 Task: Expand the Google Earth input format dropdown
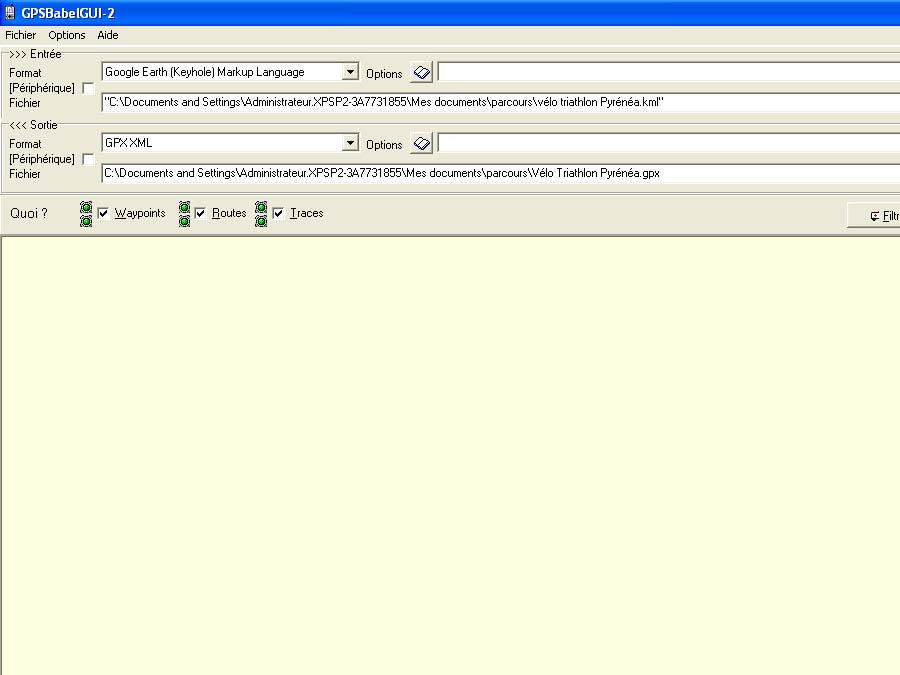pos(350,72)
